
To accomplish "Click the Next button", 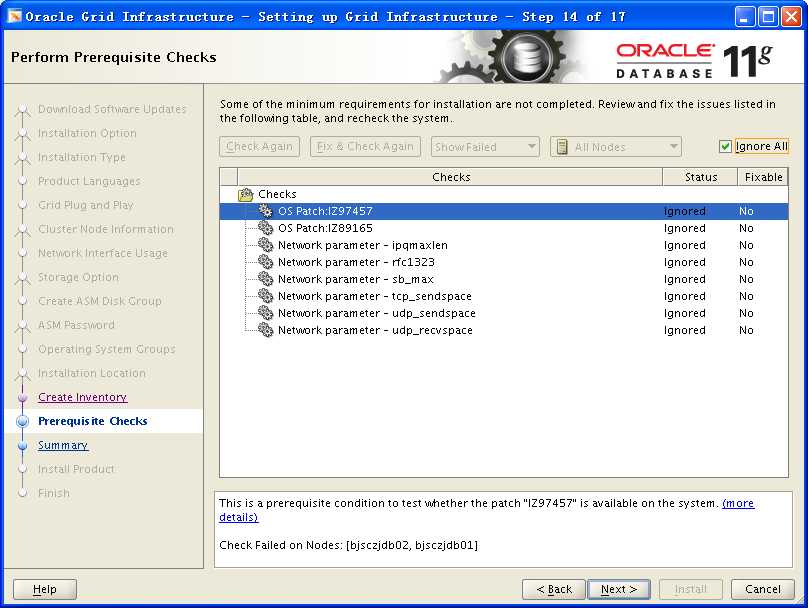I will (619, 589).
